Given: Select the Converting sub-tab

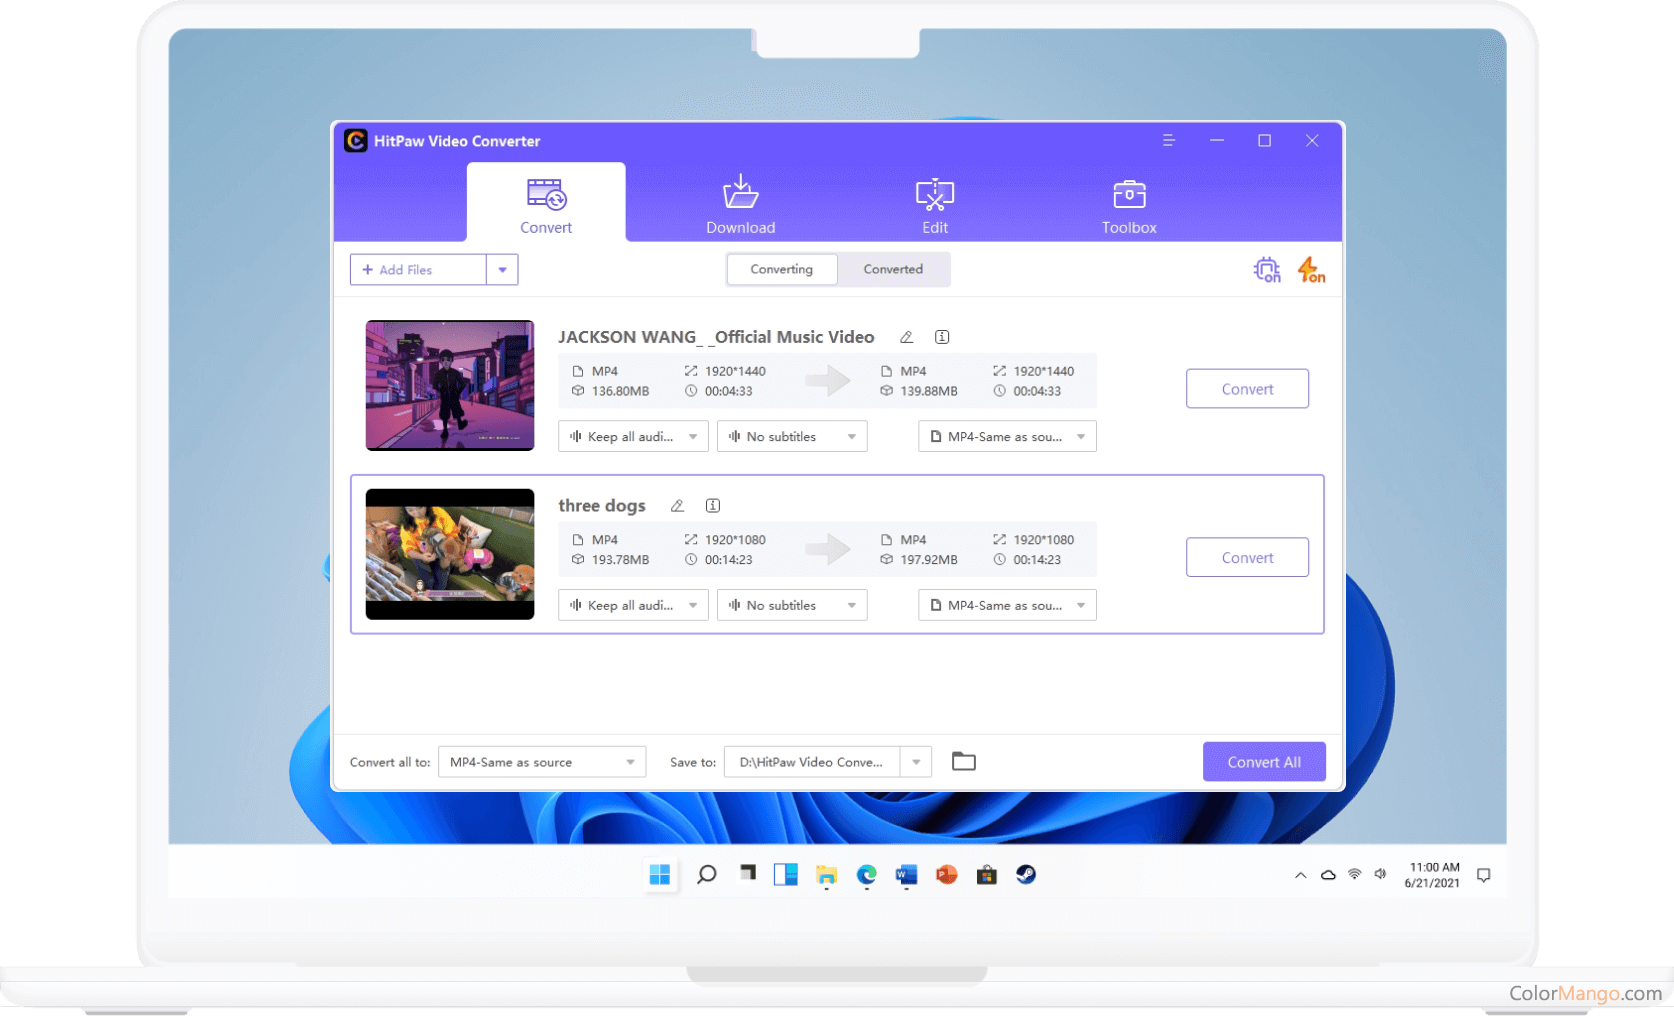Looking at the screenshot, I should [x=782, y=269].
